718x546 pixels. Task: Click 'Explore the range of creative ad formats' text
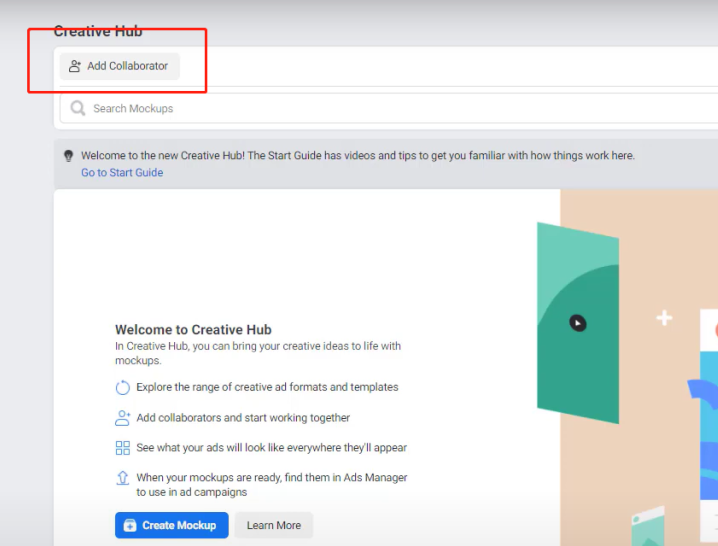point(267,387)
